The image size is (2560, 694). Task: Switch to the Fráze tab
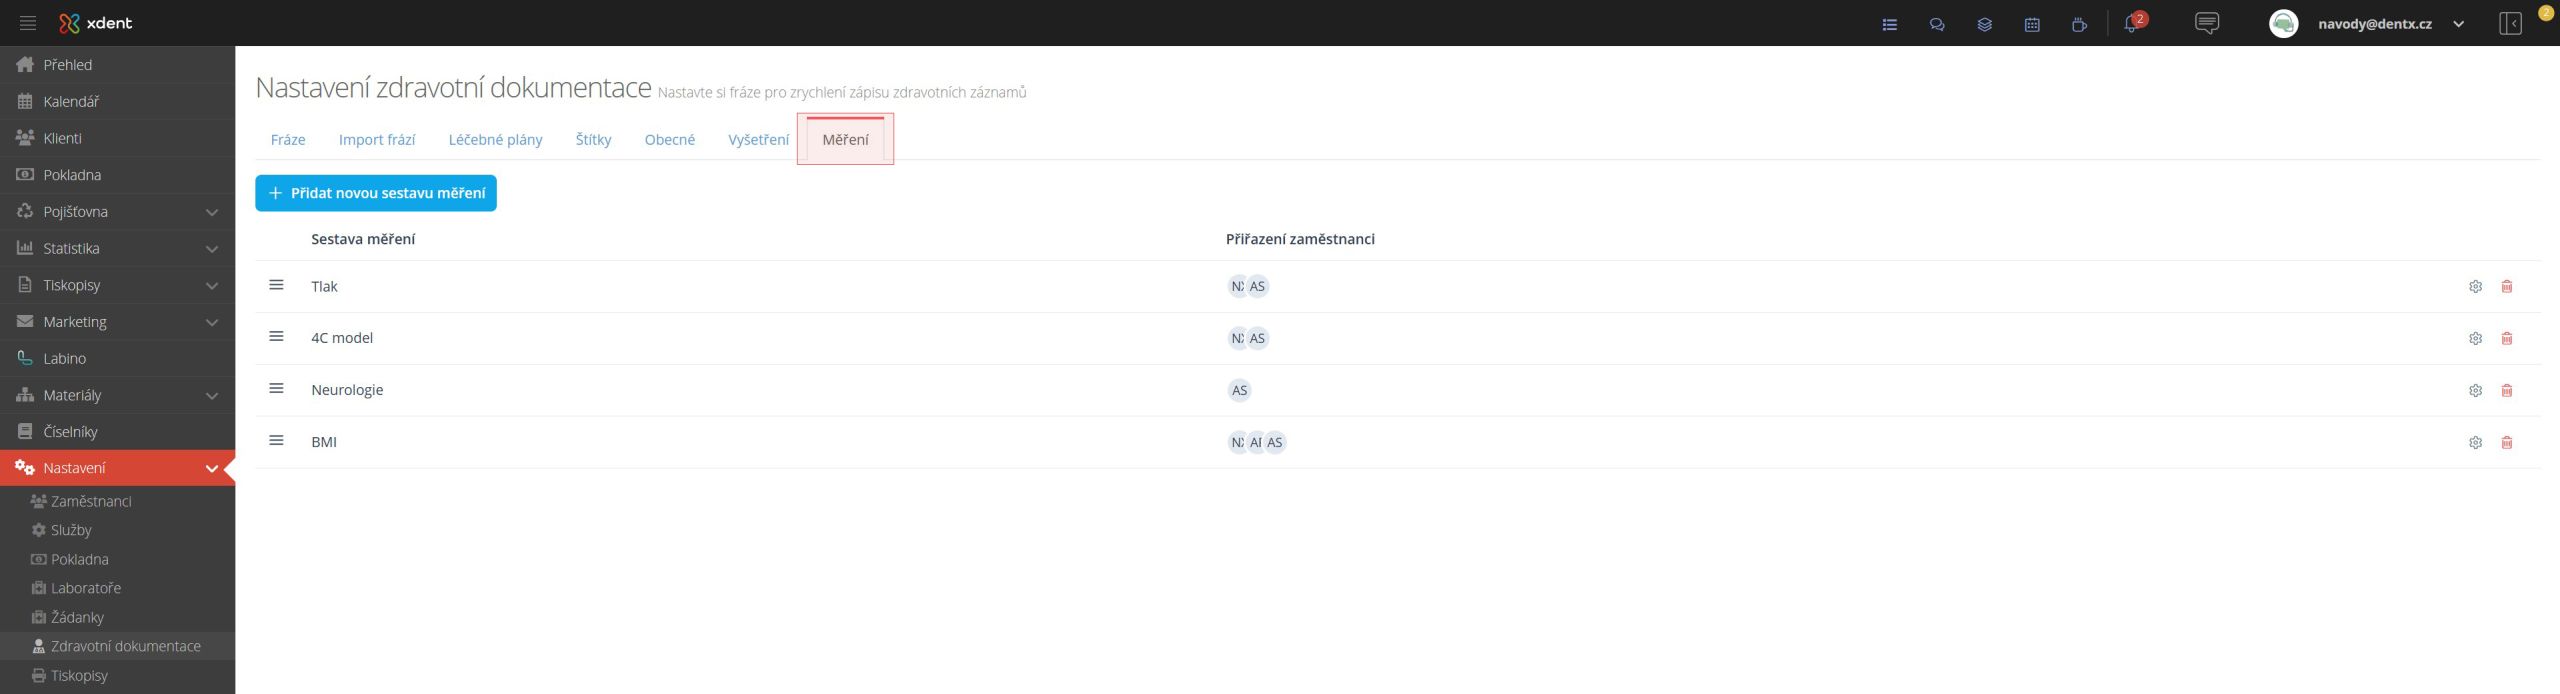(x=288, y=140)
